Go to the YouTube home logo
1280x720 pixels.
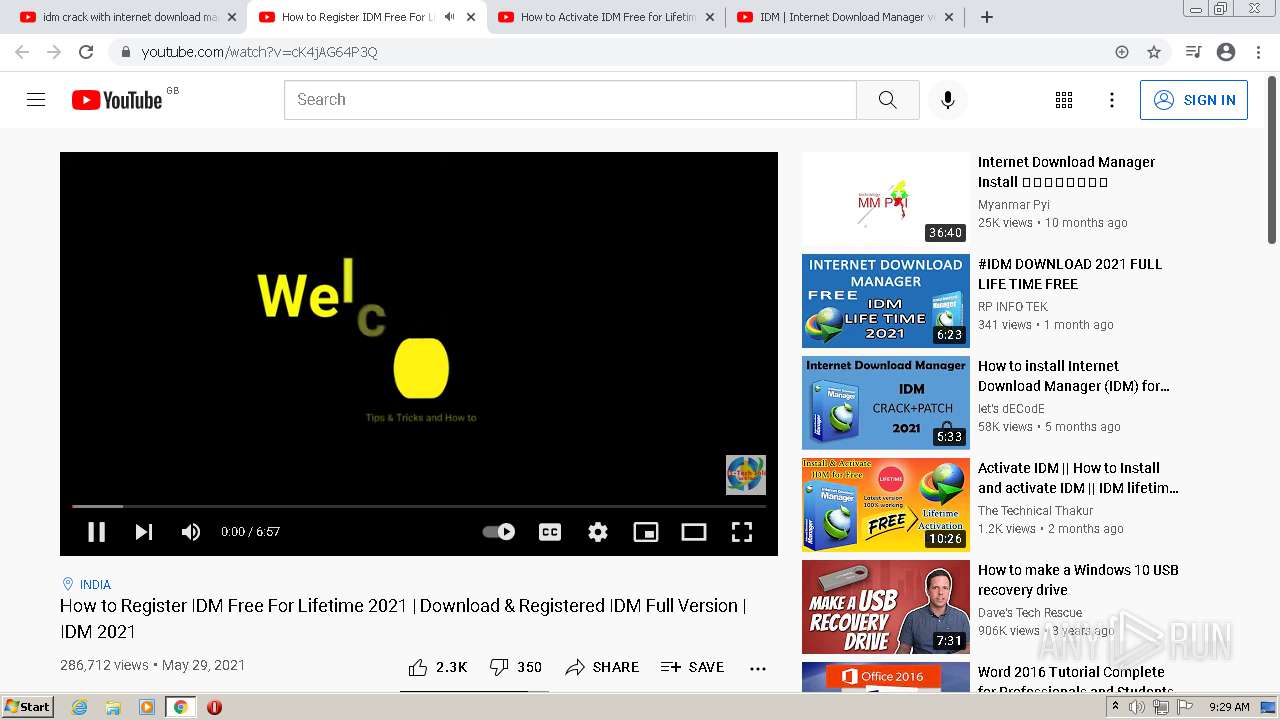tap(117, 100)
